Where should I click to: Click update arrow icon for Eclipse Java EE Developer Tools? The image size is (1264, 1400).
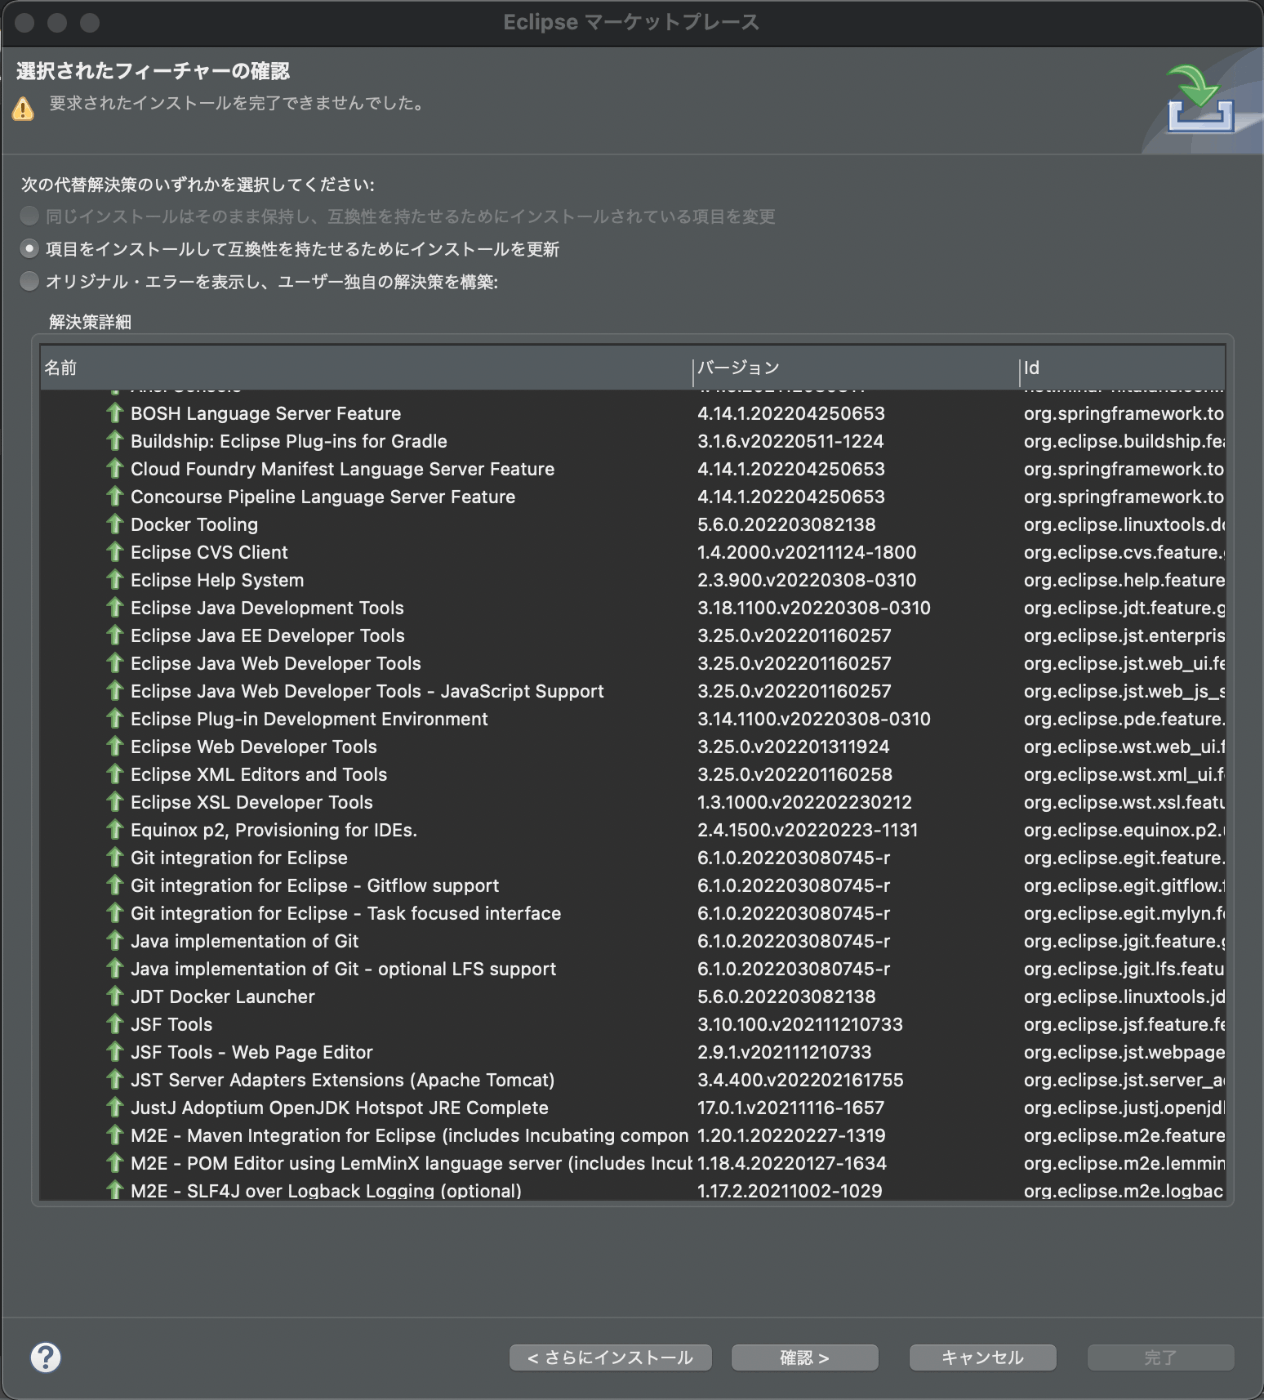115,636
